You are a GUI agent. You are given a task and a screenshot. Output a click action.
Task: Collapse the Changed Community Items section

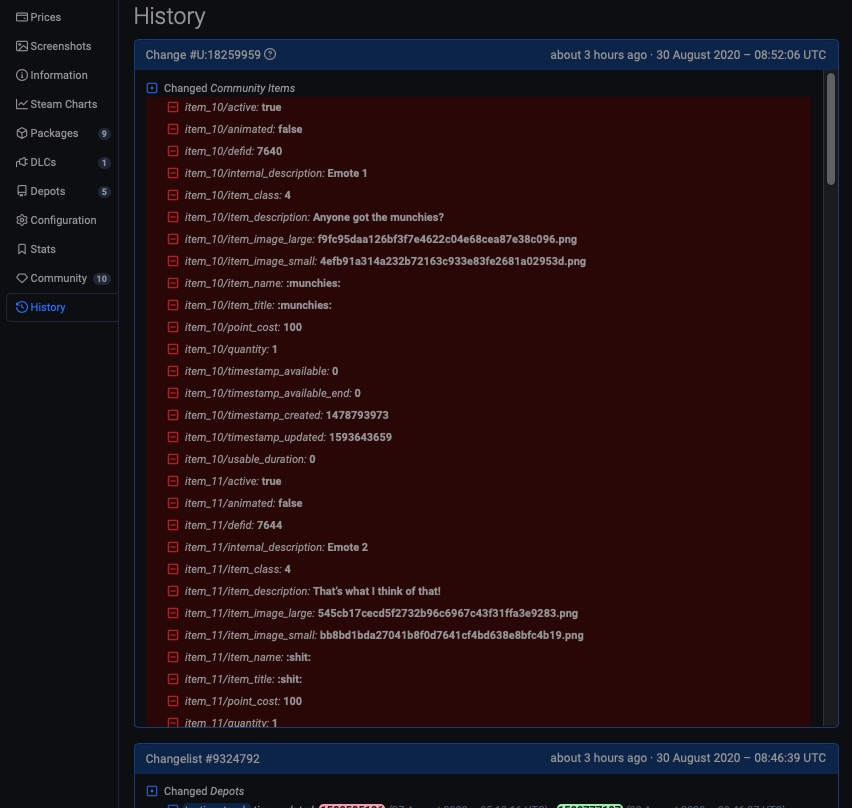[x=152, y=89]
